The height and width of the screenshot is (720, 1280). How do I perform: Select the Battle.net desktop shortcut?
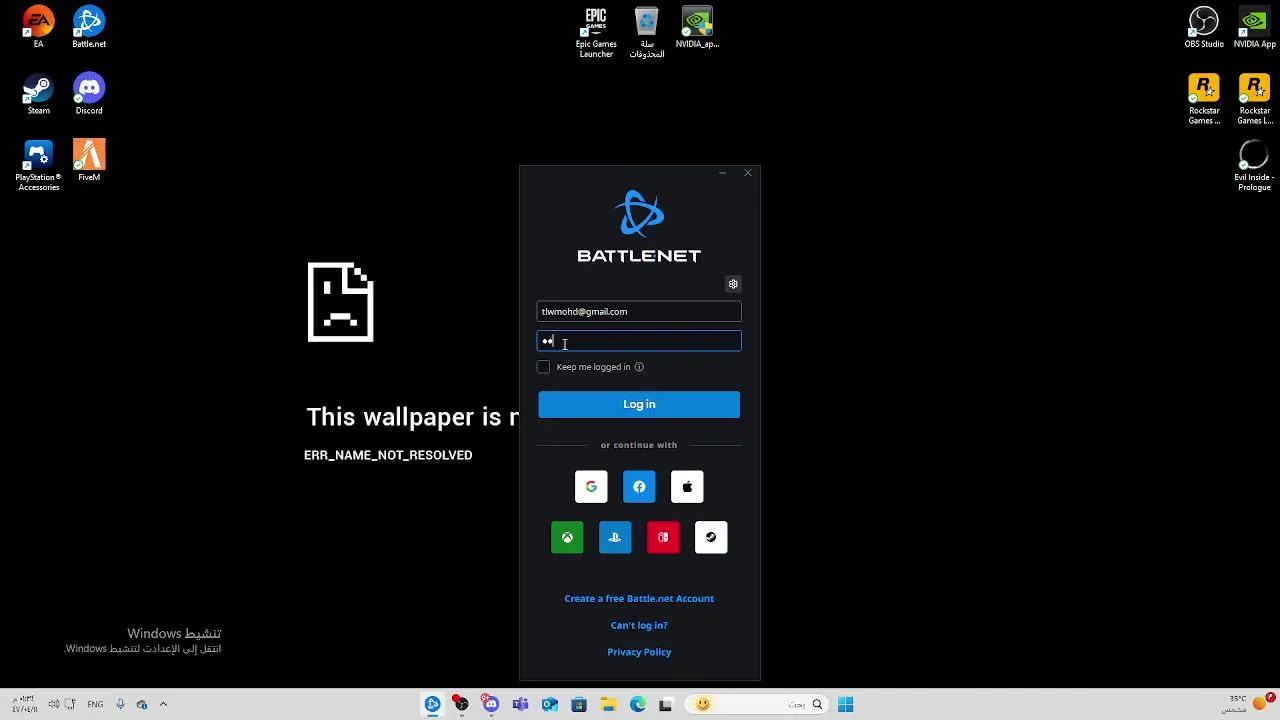click(89, 27)
